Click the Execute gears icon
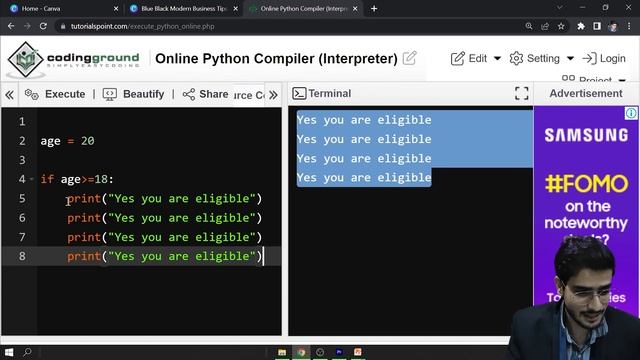This screenshot has height=360, width=640. pyautogui.click(x=31, y=94)
